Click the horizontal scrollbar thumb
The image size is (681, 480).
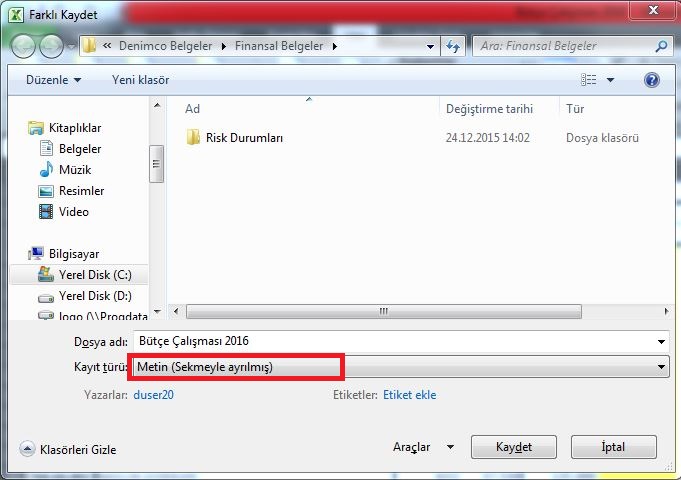tap(383, 311)
